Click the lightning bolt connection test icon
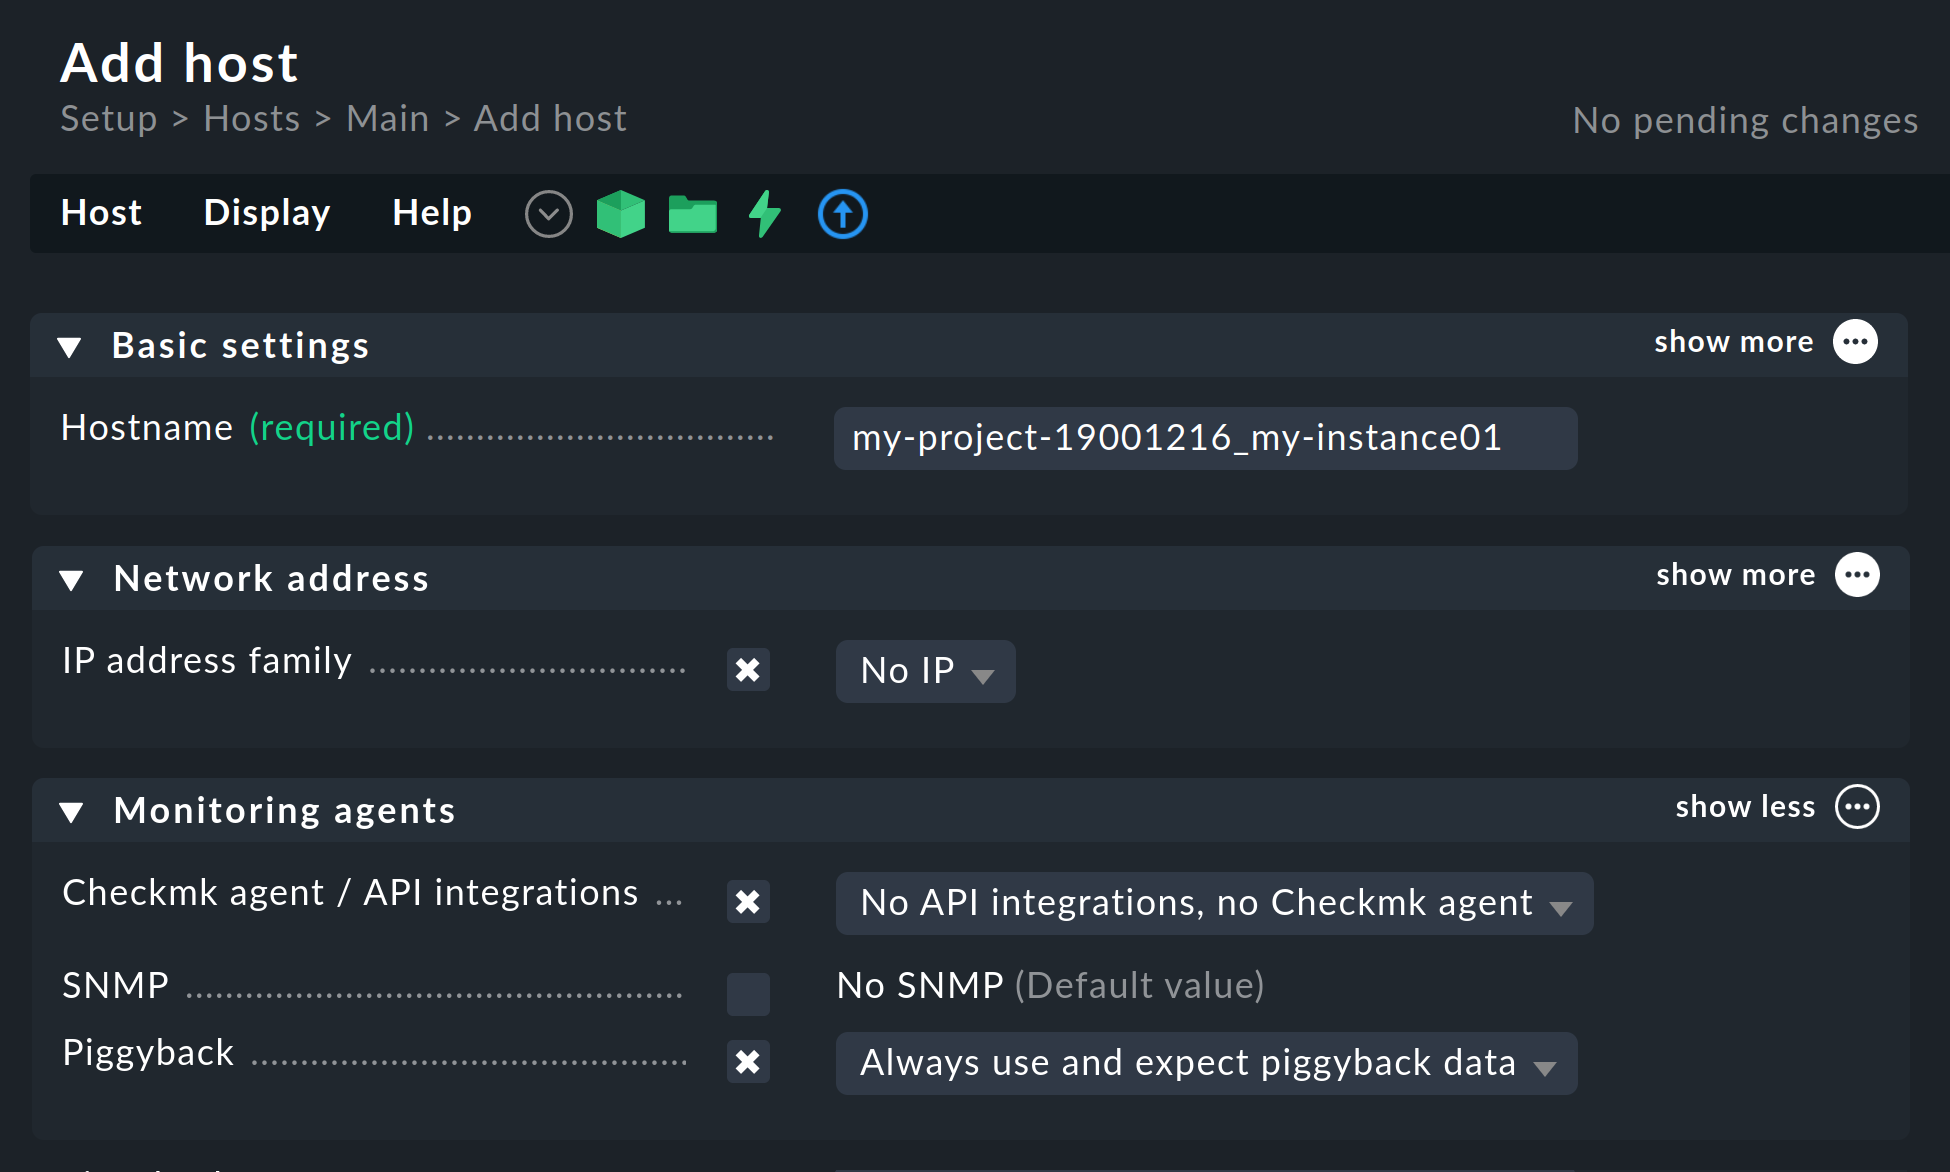Viewport: 1950px width, 1172px height. point(764,213)
